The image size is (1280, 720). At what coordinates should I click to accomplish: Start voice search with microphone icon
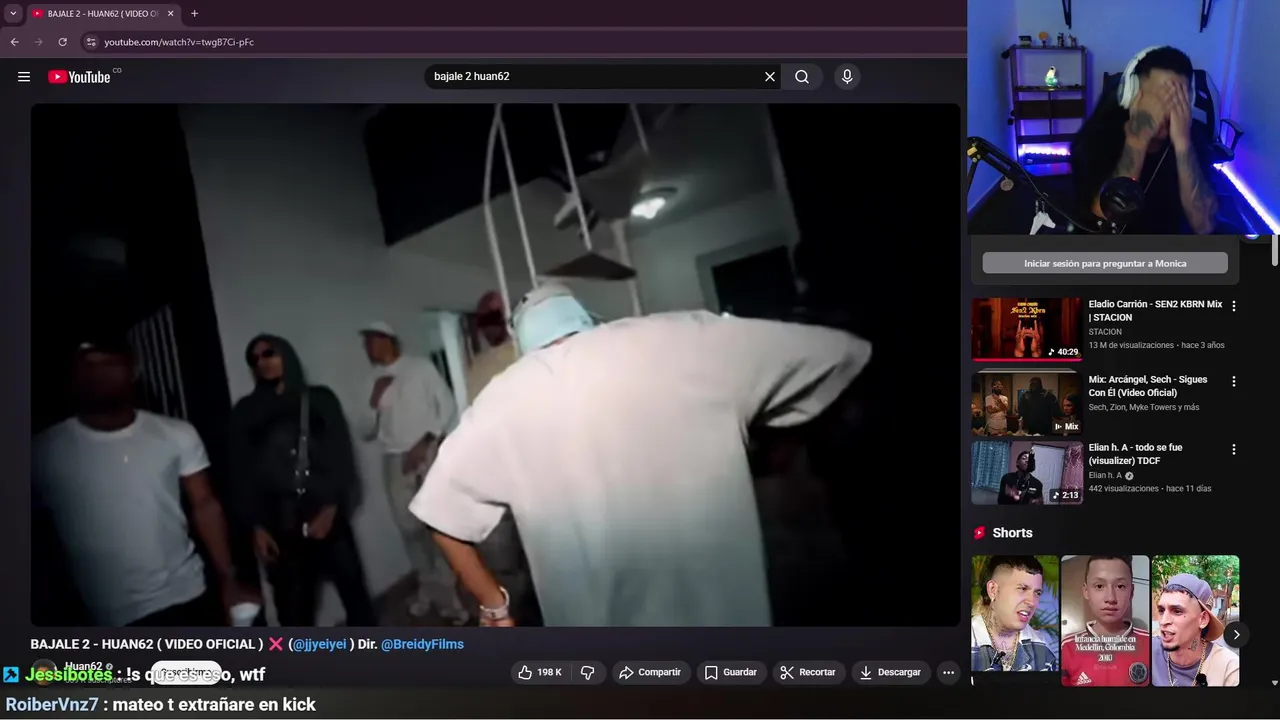tap(847, 76)
